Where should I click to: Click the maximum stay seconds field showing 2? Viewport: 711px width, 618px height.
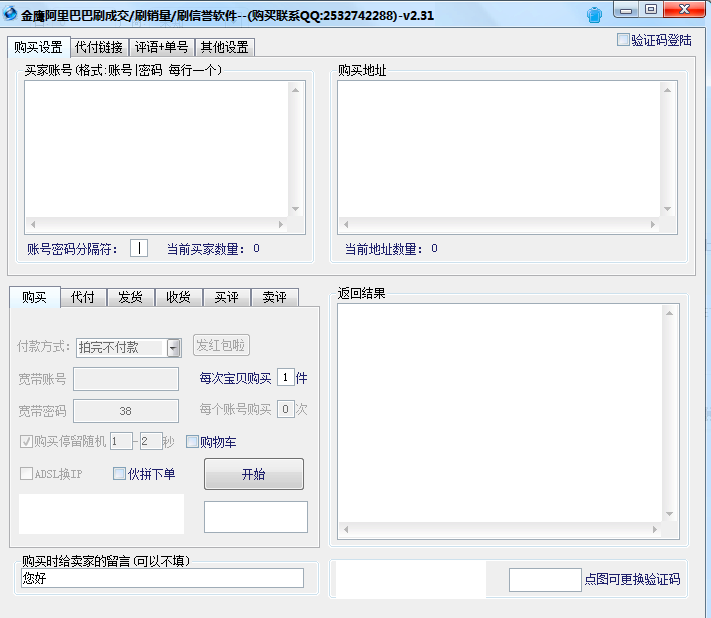(151, 441)
